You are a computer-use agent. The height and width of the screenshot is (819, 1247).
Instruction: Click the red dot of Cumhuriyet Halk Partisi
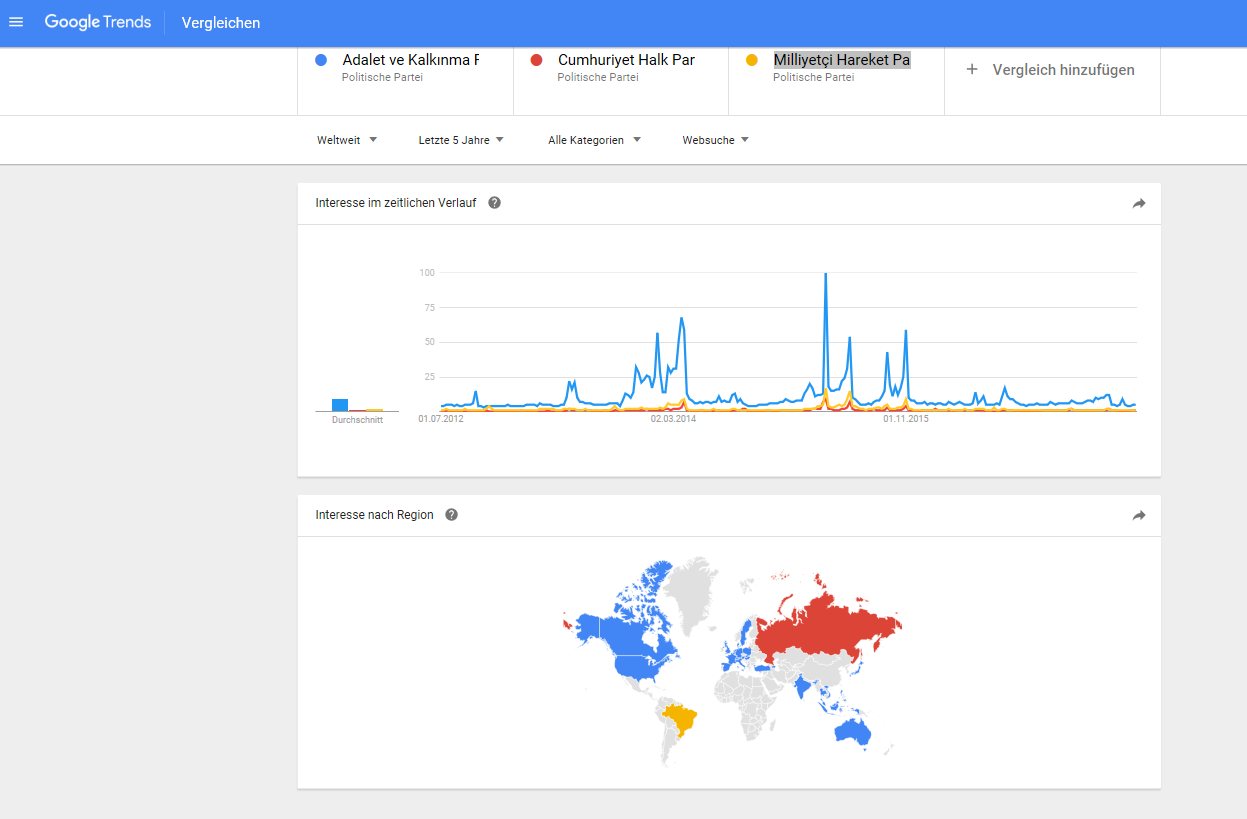tap(537, 60)
